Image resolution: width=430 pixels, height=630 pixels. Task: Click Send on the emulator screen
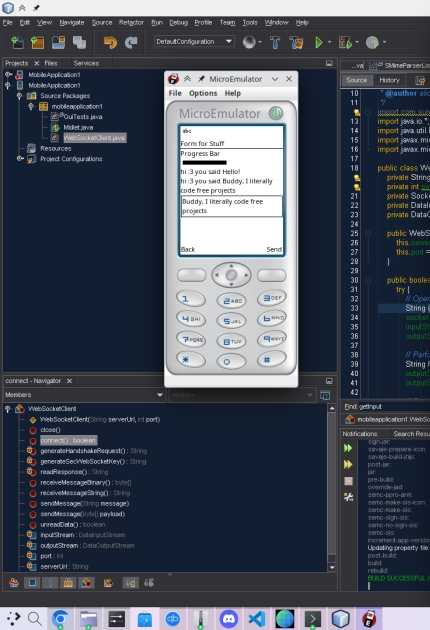274,250
